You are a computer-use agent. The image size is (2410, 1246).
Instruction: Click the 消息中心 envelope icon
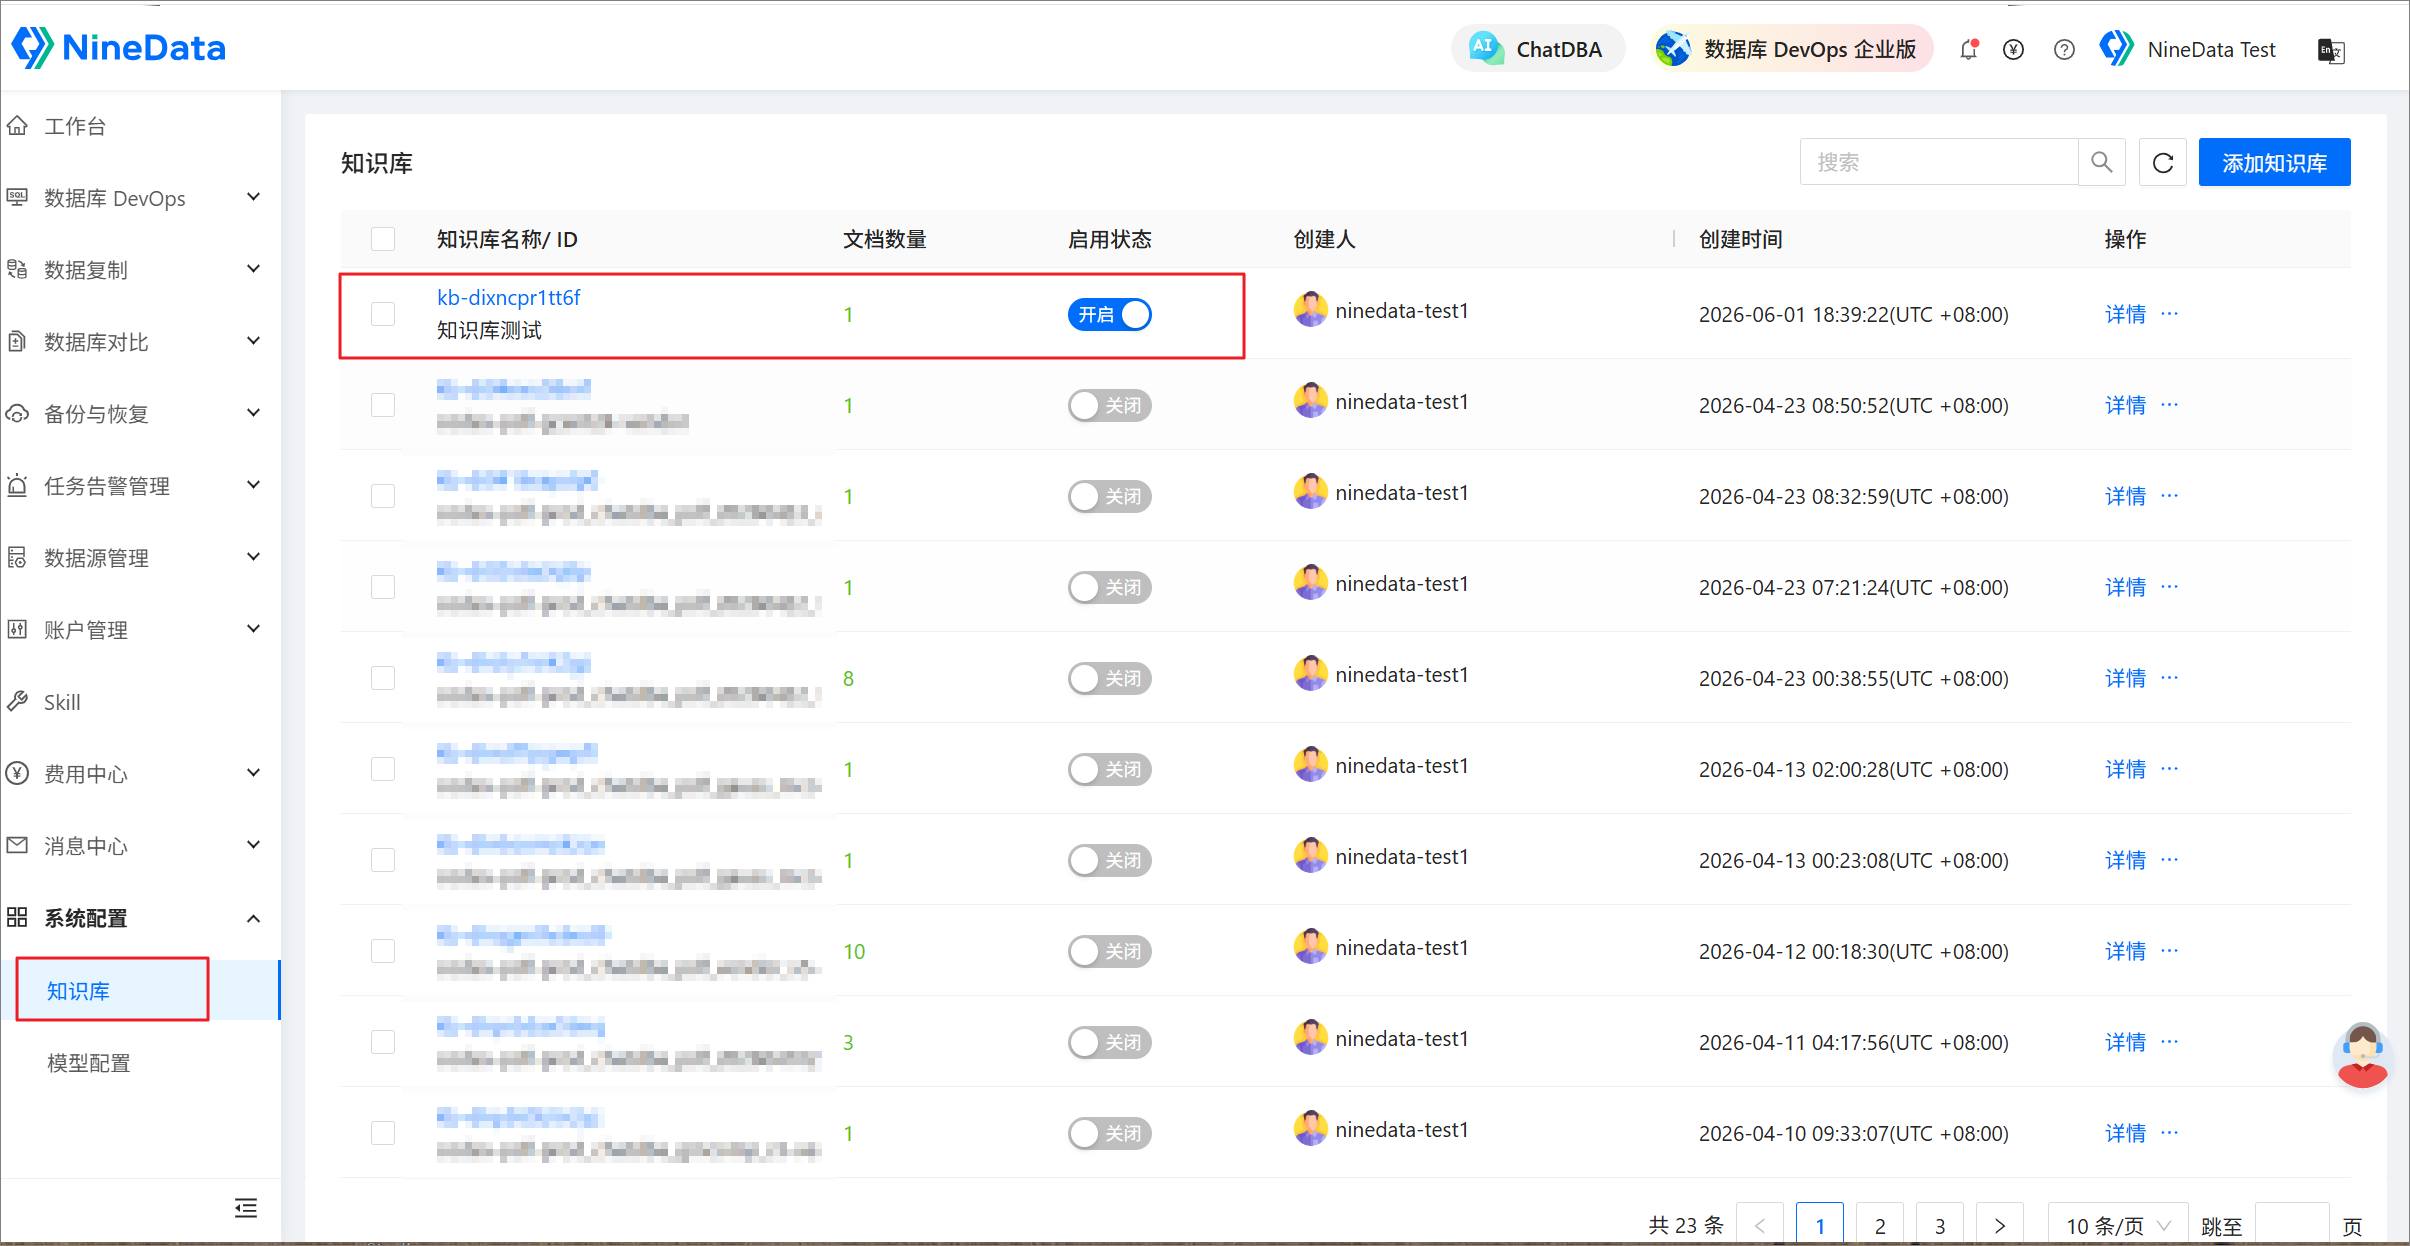[18, 846]
